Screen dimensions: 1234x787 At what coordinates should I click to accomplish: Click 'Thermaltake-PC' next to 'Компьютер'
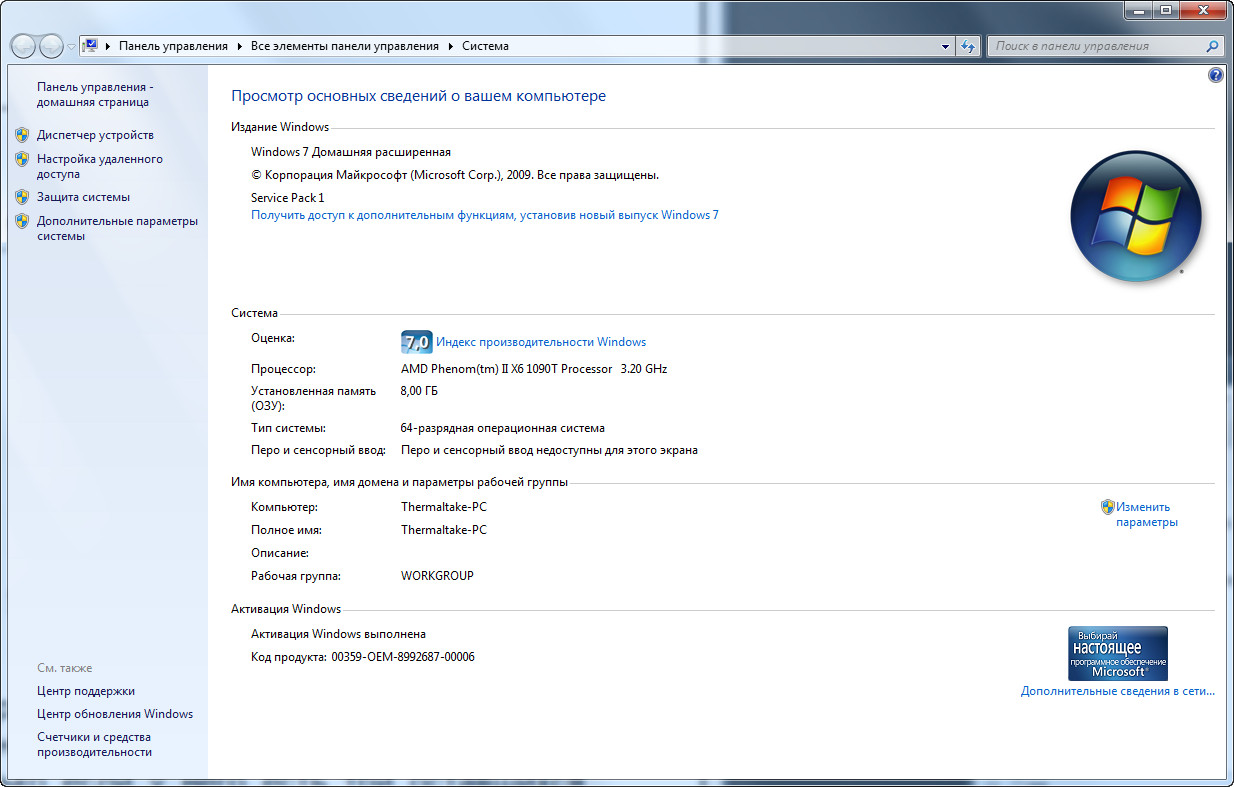pos(444,507)
